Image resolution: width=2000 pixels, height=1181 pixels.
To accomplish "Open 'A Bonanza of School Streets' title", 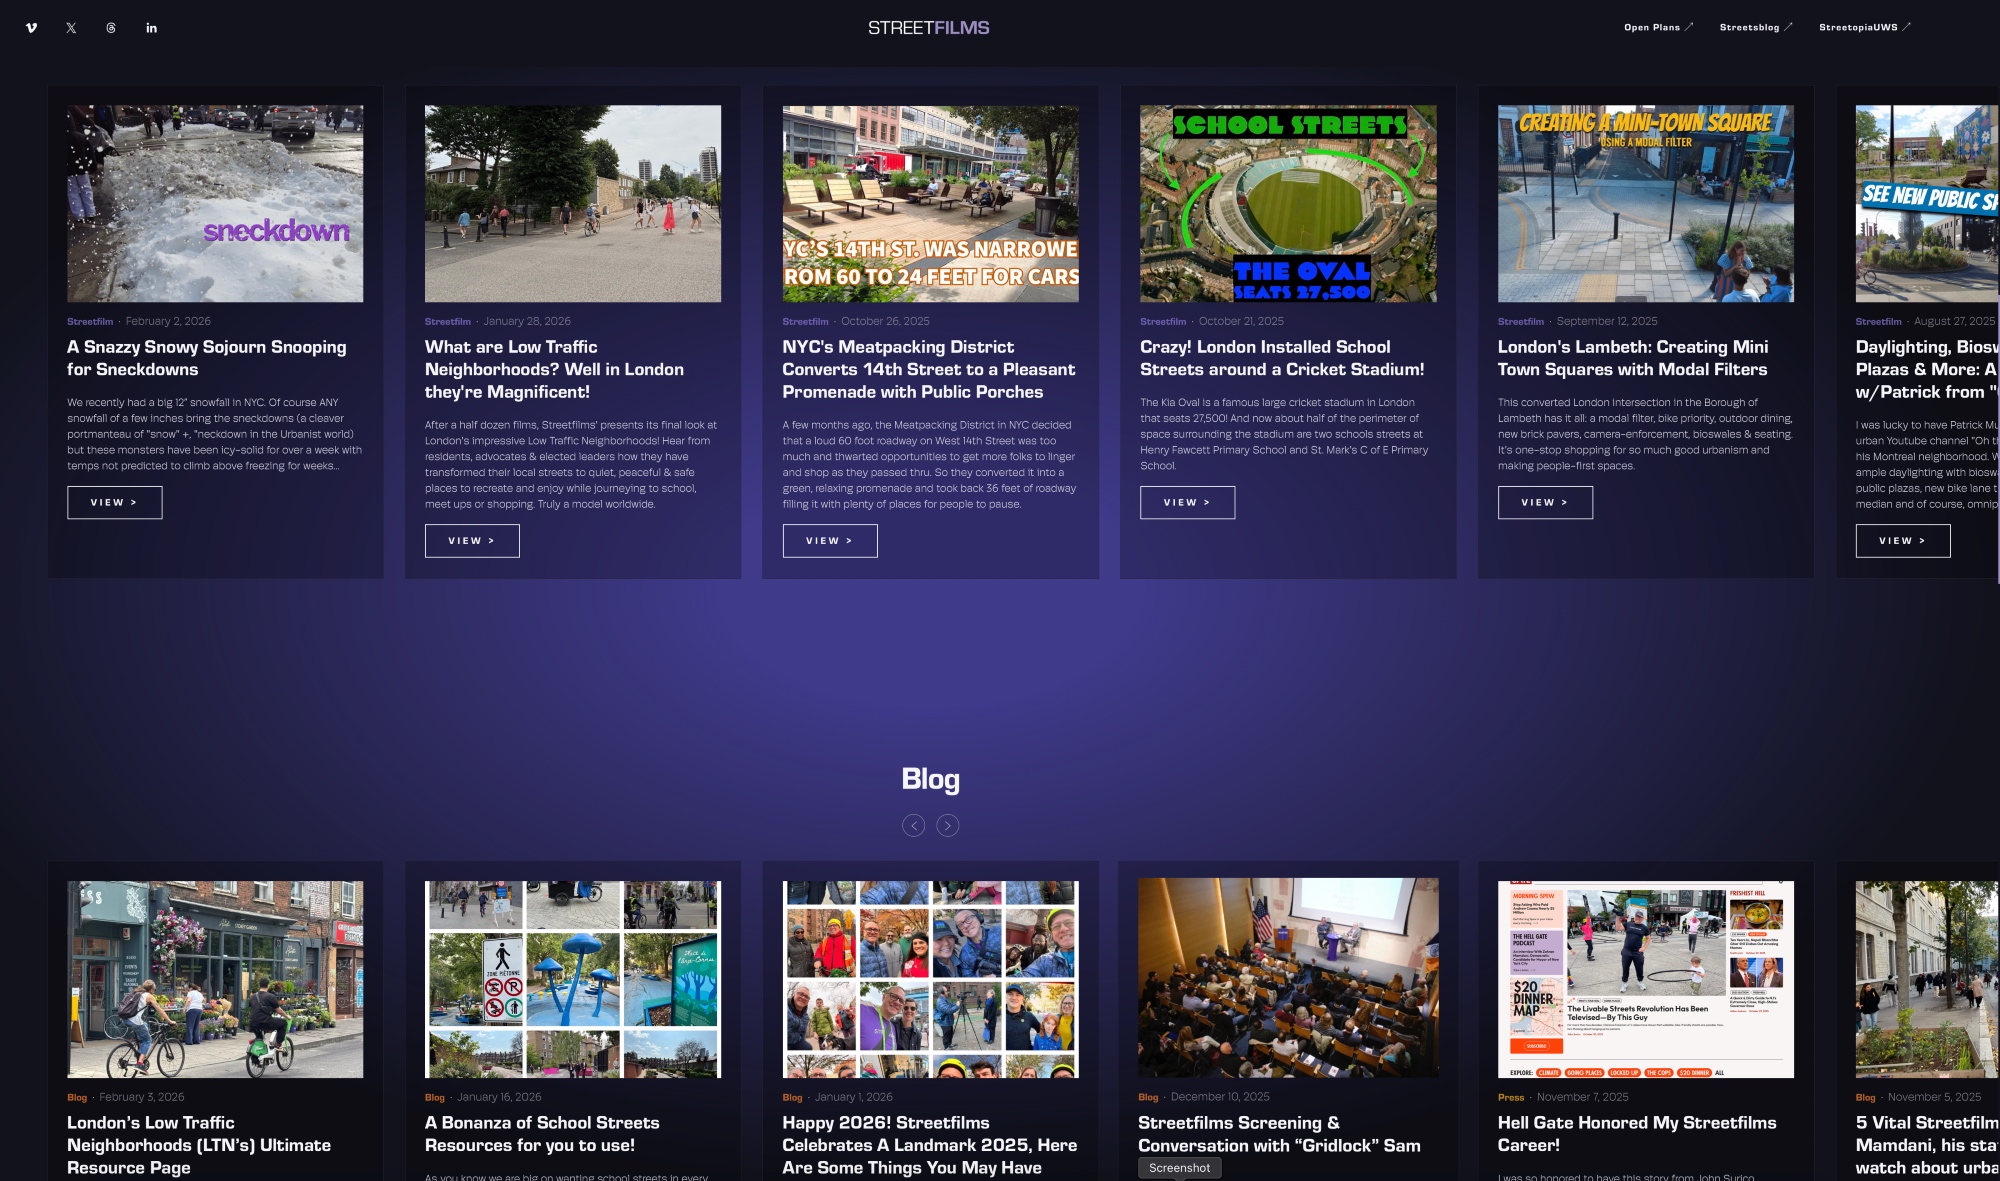I will pyautogui.click(x=541, y=1134).
